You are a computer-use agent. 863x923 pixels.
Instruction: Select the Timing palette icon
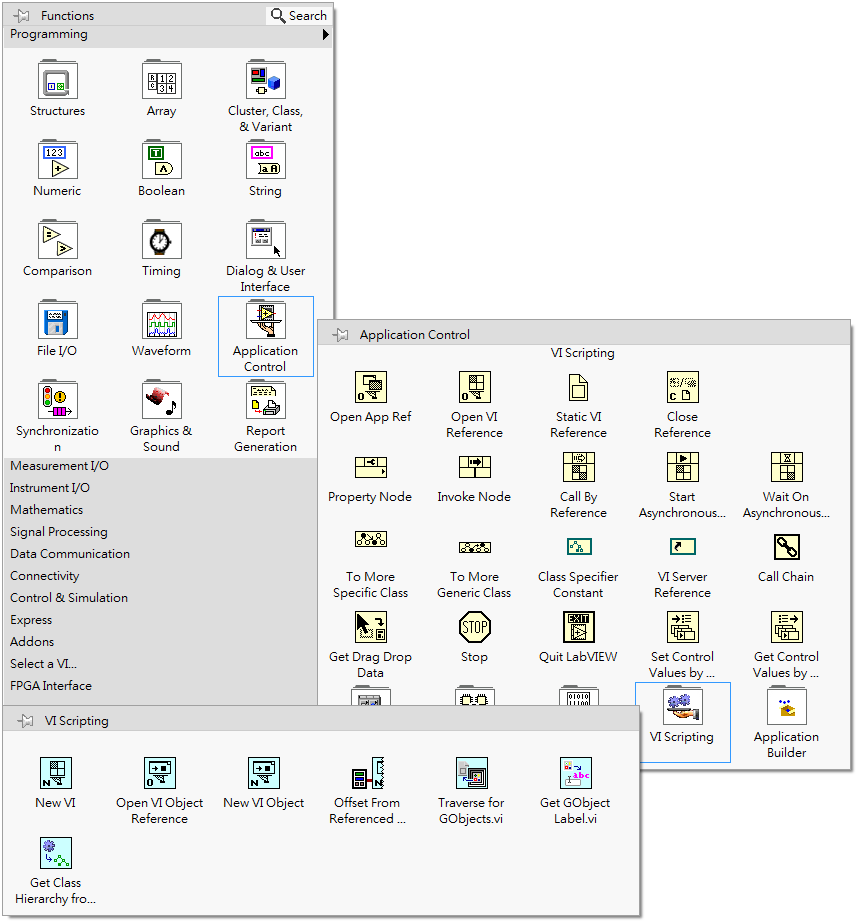161,241
